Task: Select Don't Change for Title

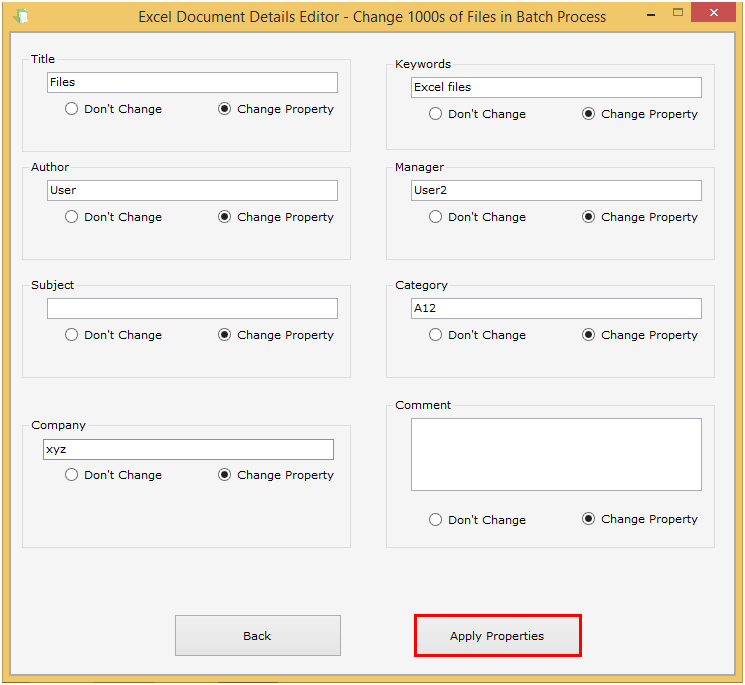Action: (114, 109)
